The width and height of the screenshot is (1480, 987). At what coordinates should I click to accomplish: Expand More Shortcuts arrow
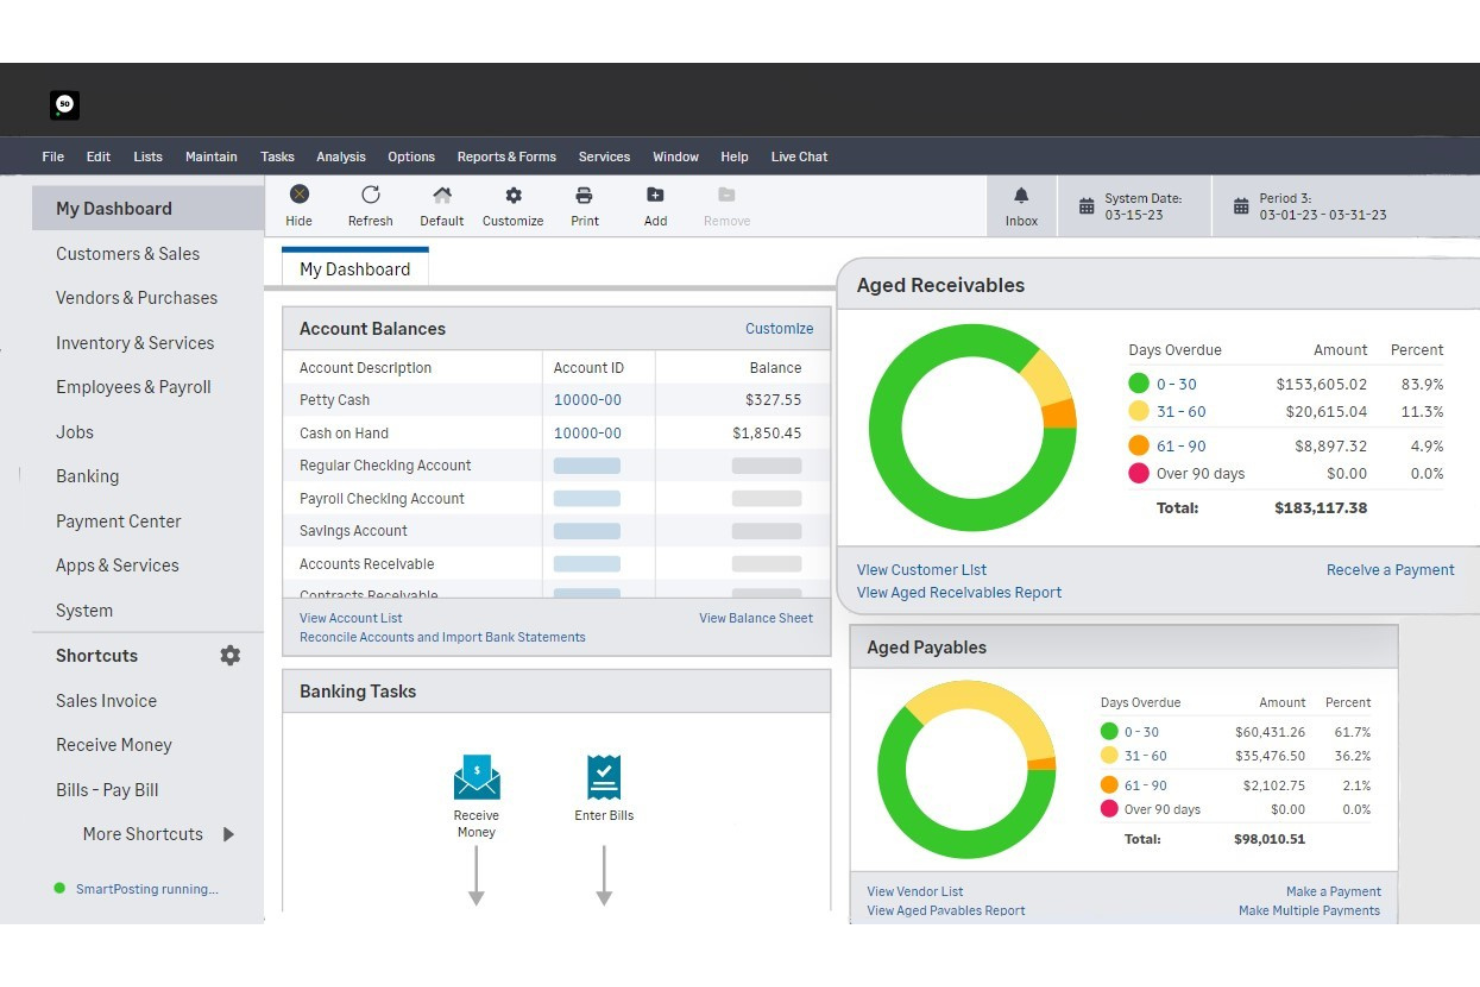point(229,834)
